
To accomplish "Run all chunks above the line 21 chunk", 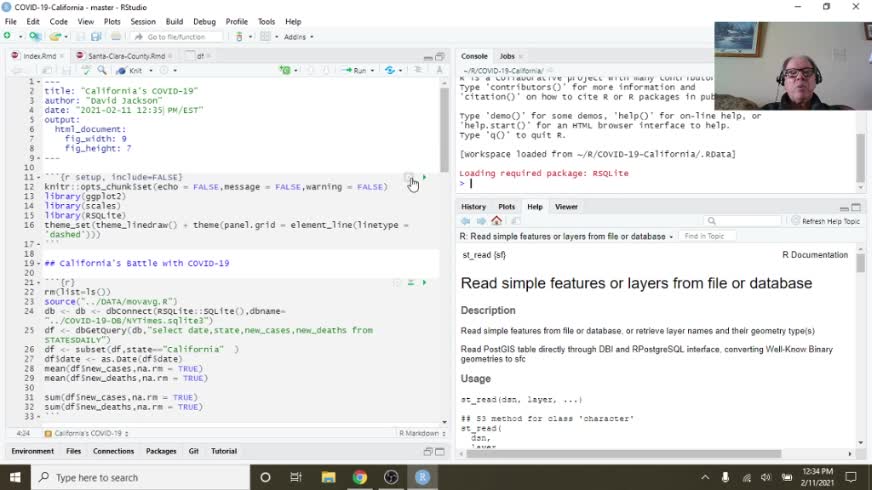I will tap(411, 283).
